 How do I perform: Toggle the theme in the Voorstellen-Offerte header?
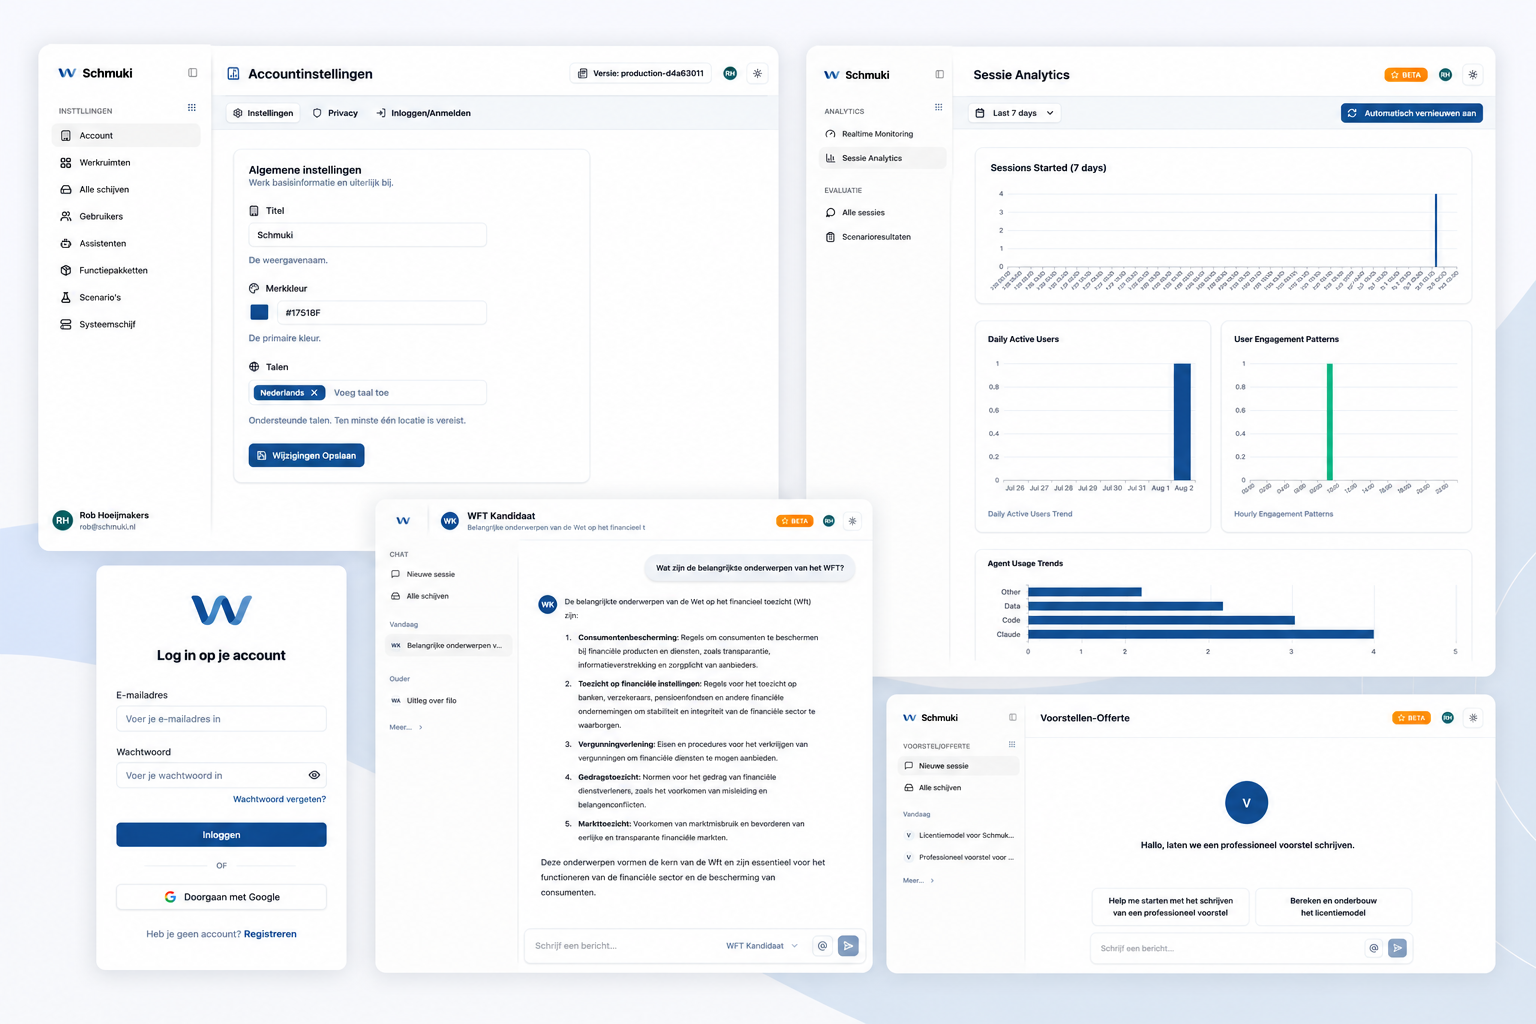(1473, 718)
